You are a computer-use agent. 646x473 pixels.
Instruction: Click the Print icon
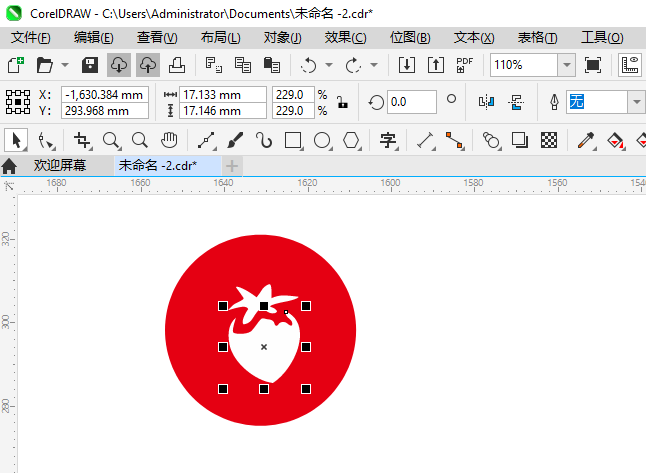click(x=177, y=65)
